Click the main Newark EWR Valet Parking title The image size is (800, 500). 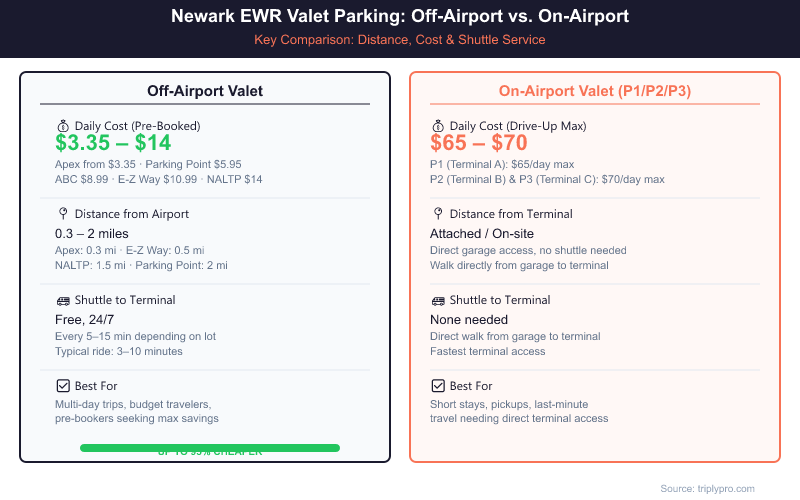(x=400, y=17)
